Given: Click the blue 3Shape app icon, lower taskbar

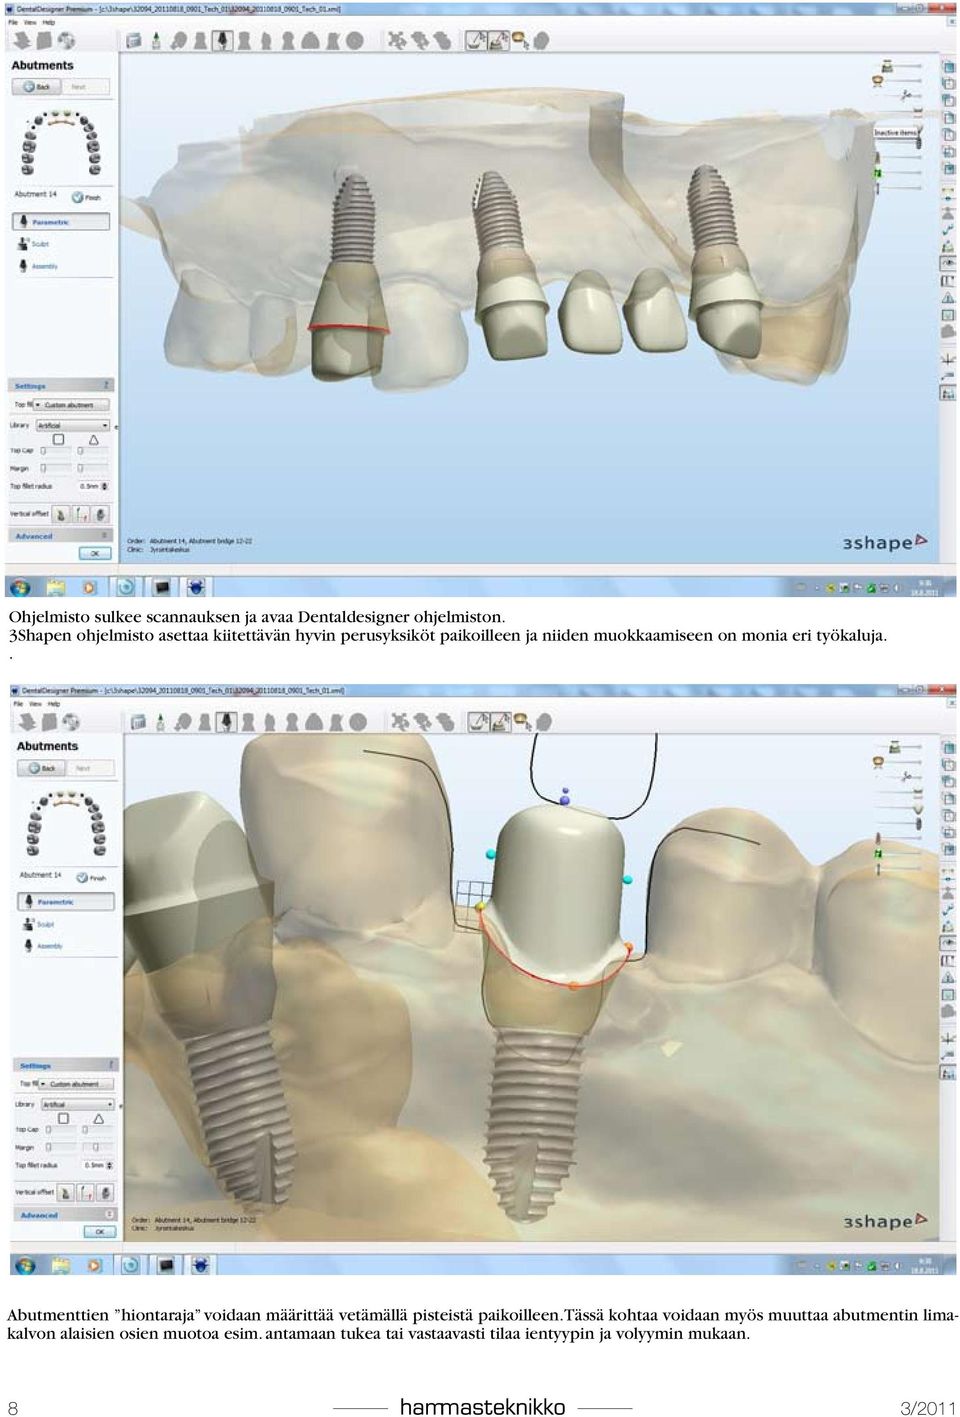Looking at the screenshot, I should (x=200, y=1265).
